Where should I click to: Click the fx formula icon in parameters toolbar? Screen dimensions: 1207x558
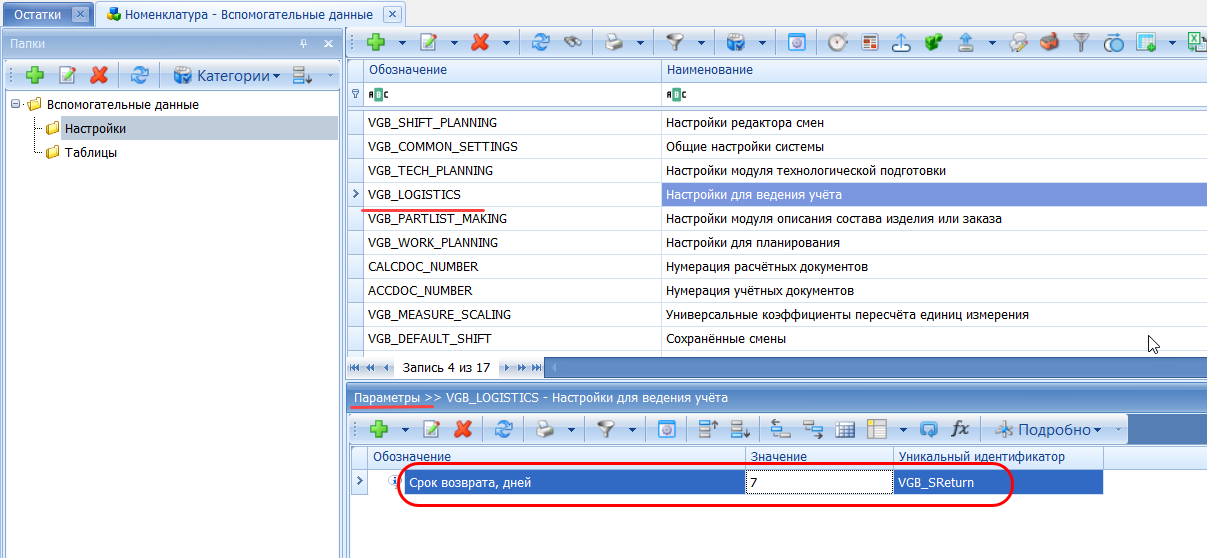[x=960, y=429]
